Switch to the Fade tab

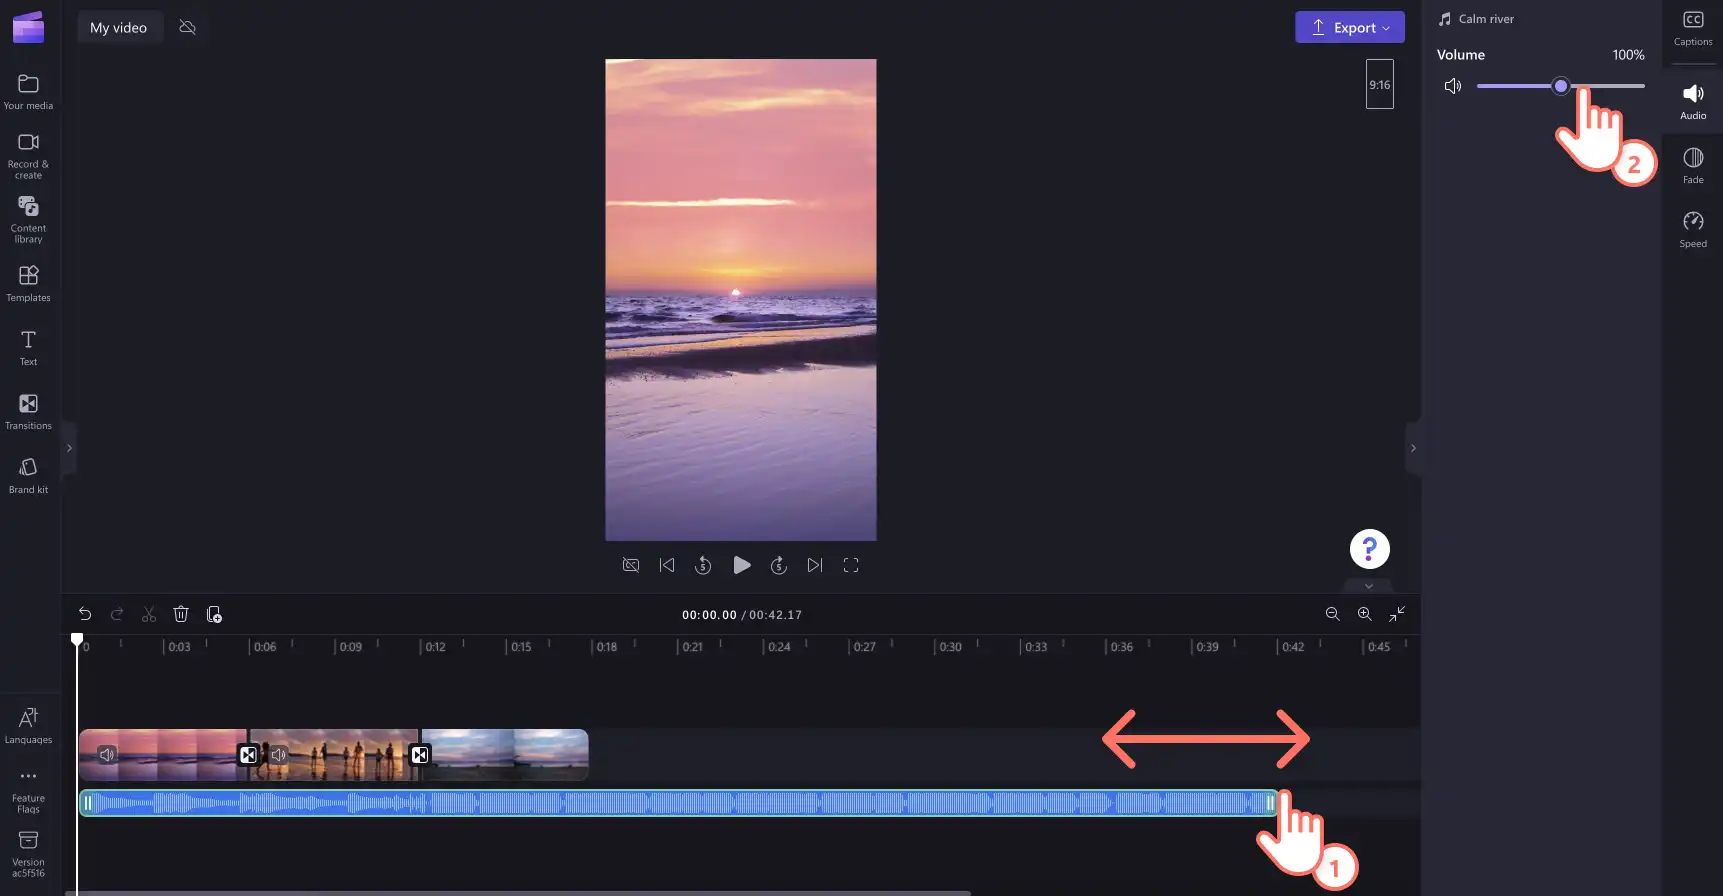pyautogui.click(x=1693, y=165)
